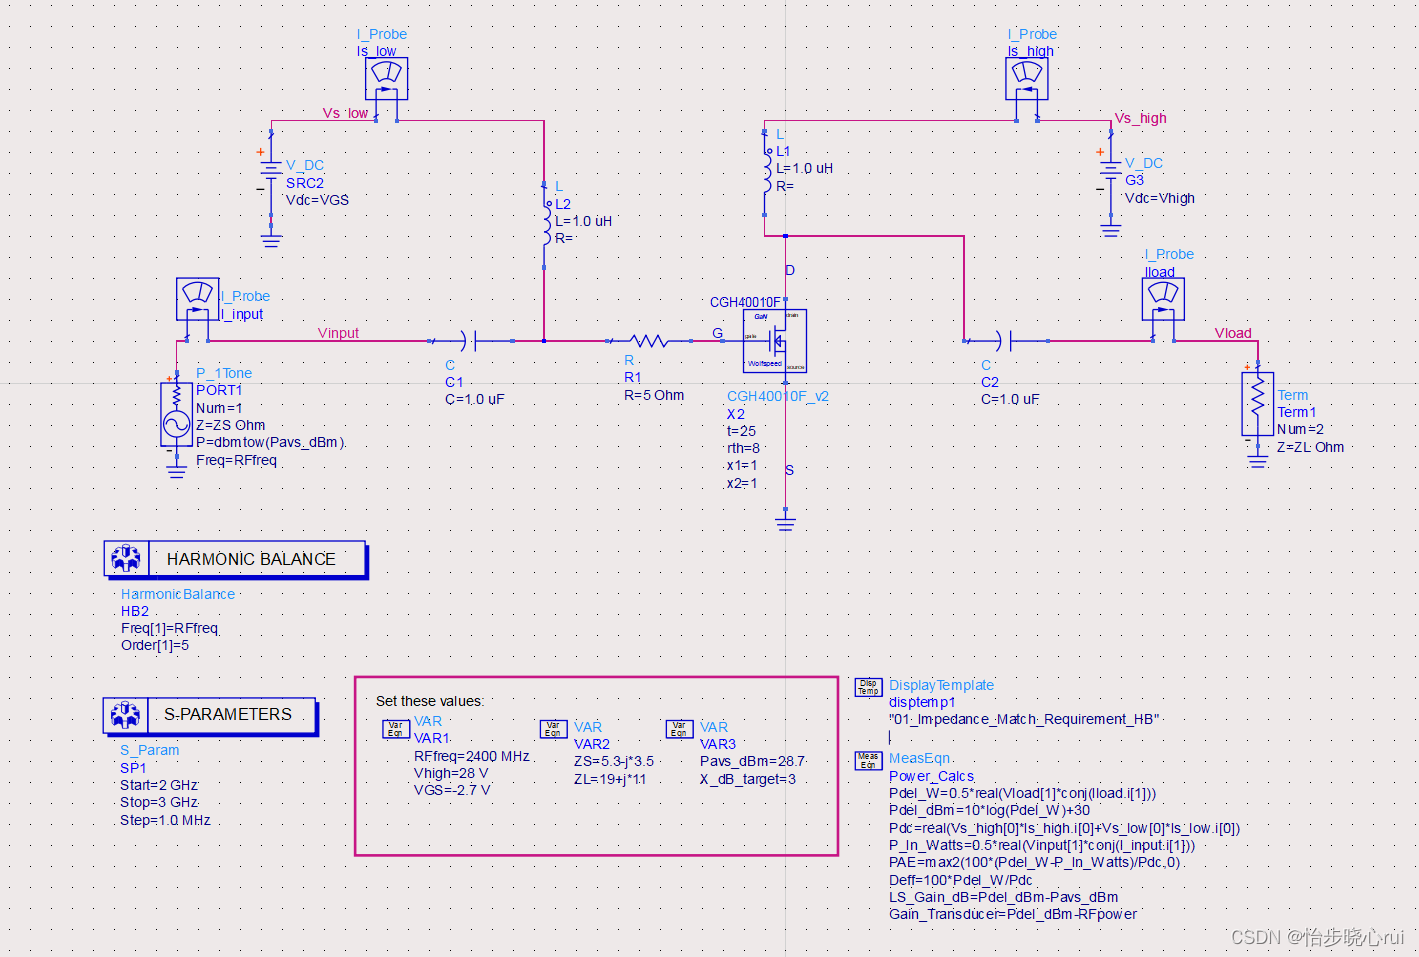1419x957 pixels.
Task: Select inductor L2 symbol
Action: pyautogui.click(x=546, y=224)
